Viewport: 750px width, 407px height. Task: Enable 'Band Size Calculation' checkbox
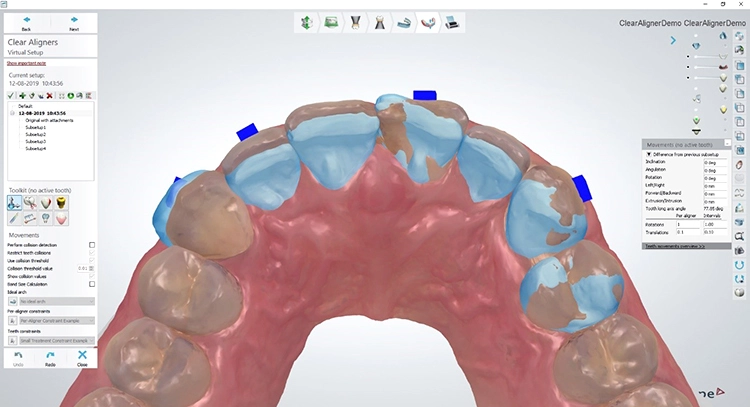92,284
